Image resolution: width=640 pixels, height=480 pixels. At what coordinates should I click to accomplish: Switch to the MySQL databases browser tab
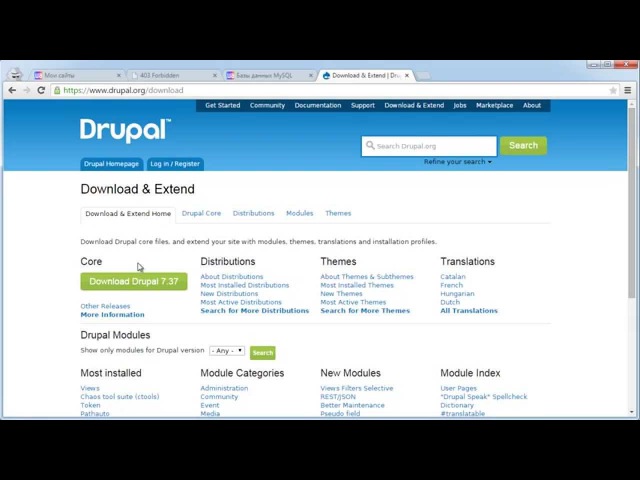pyautogui.click(x=269, y=76)
